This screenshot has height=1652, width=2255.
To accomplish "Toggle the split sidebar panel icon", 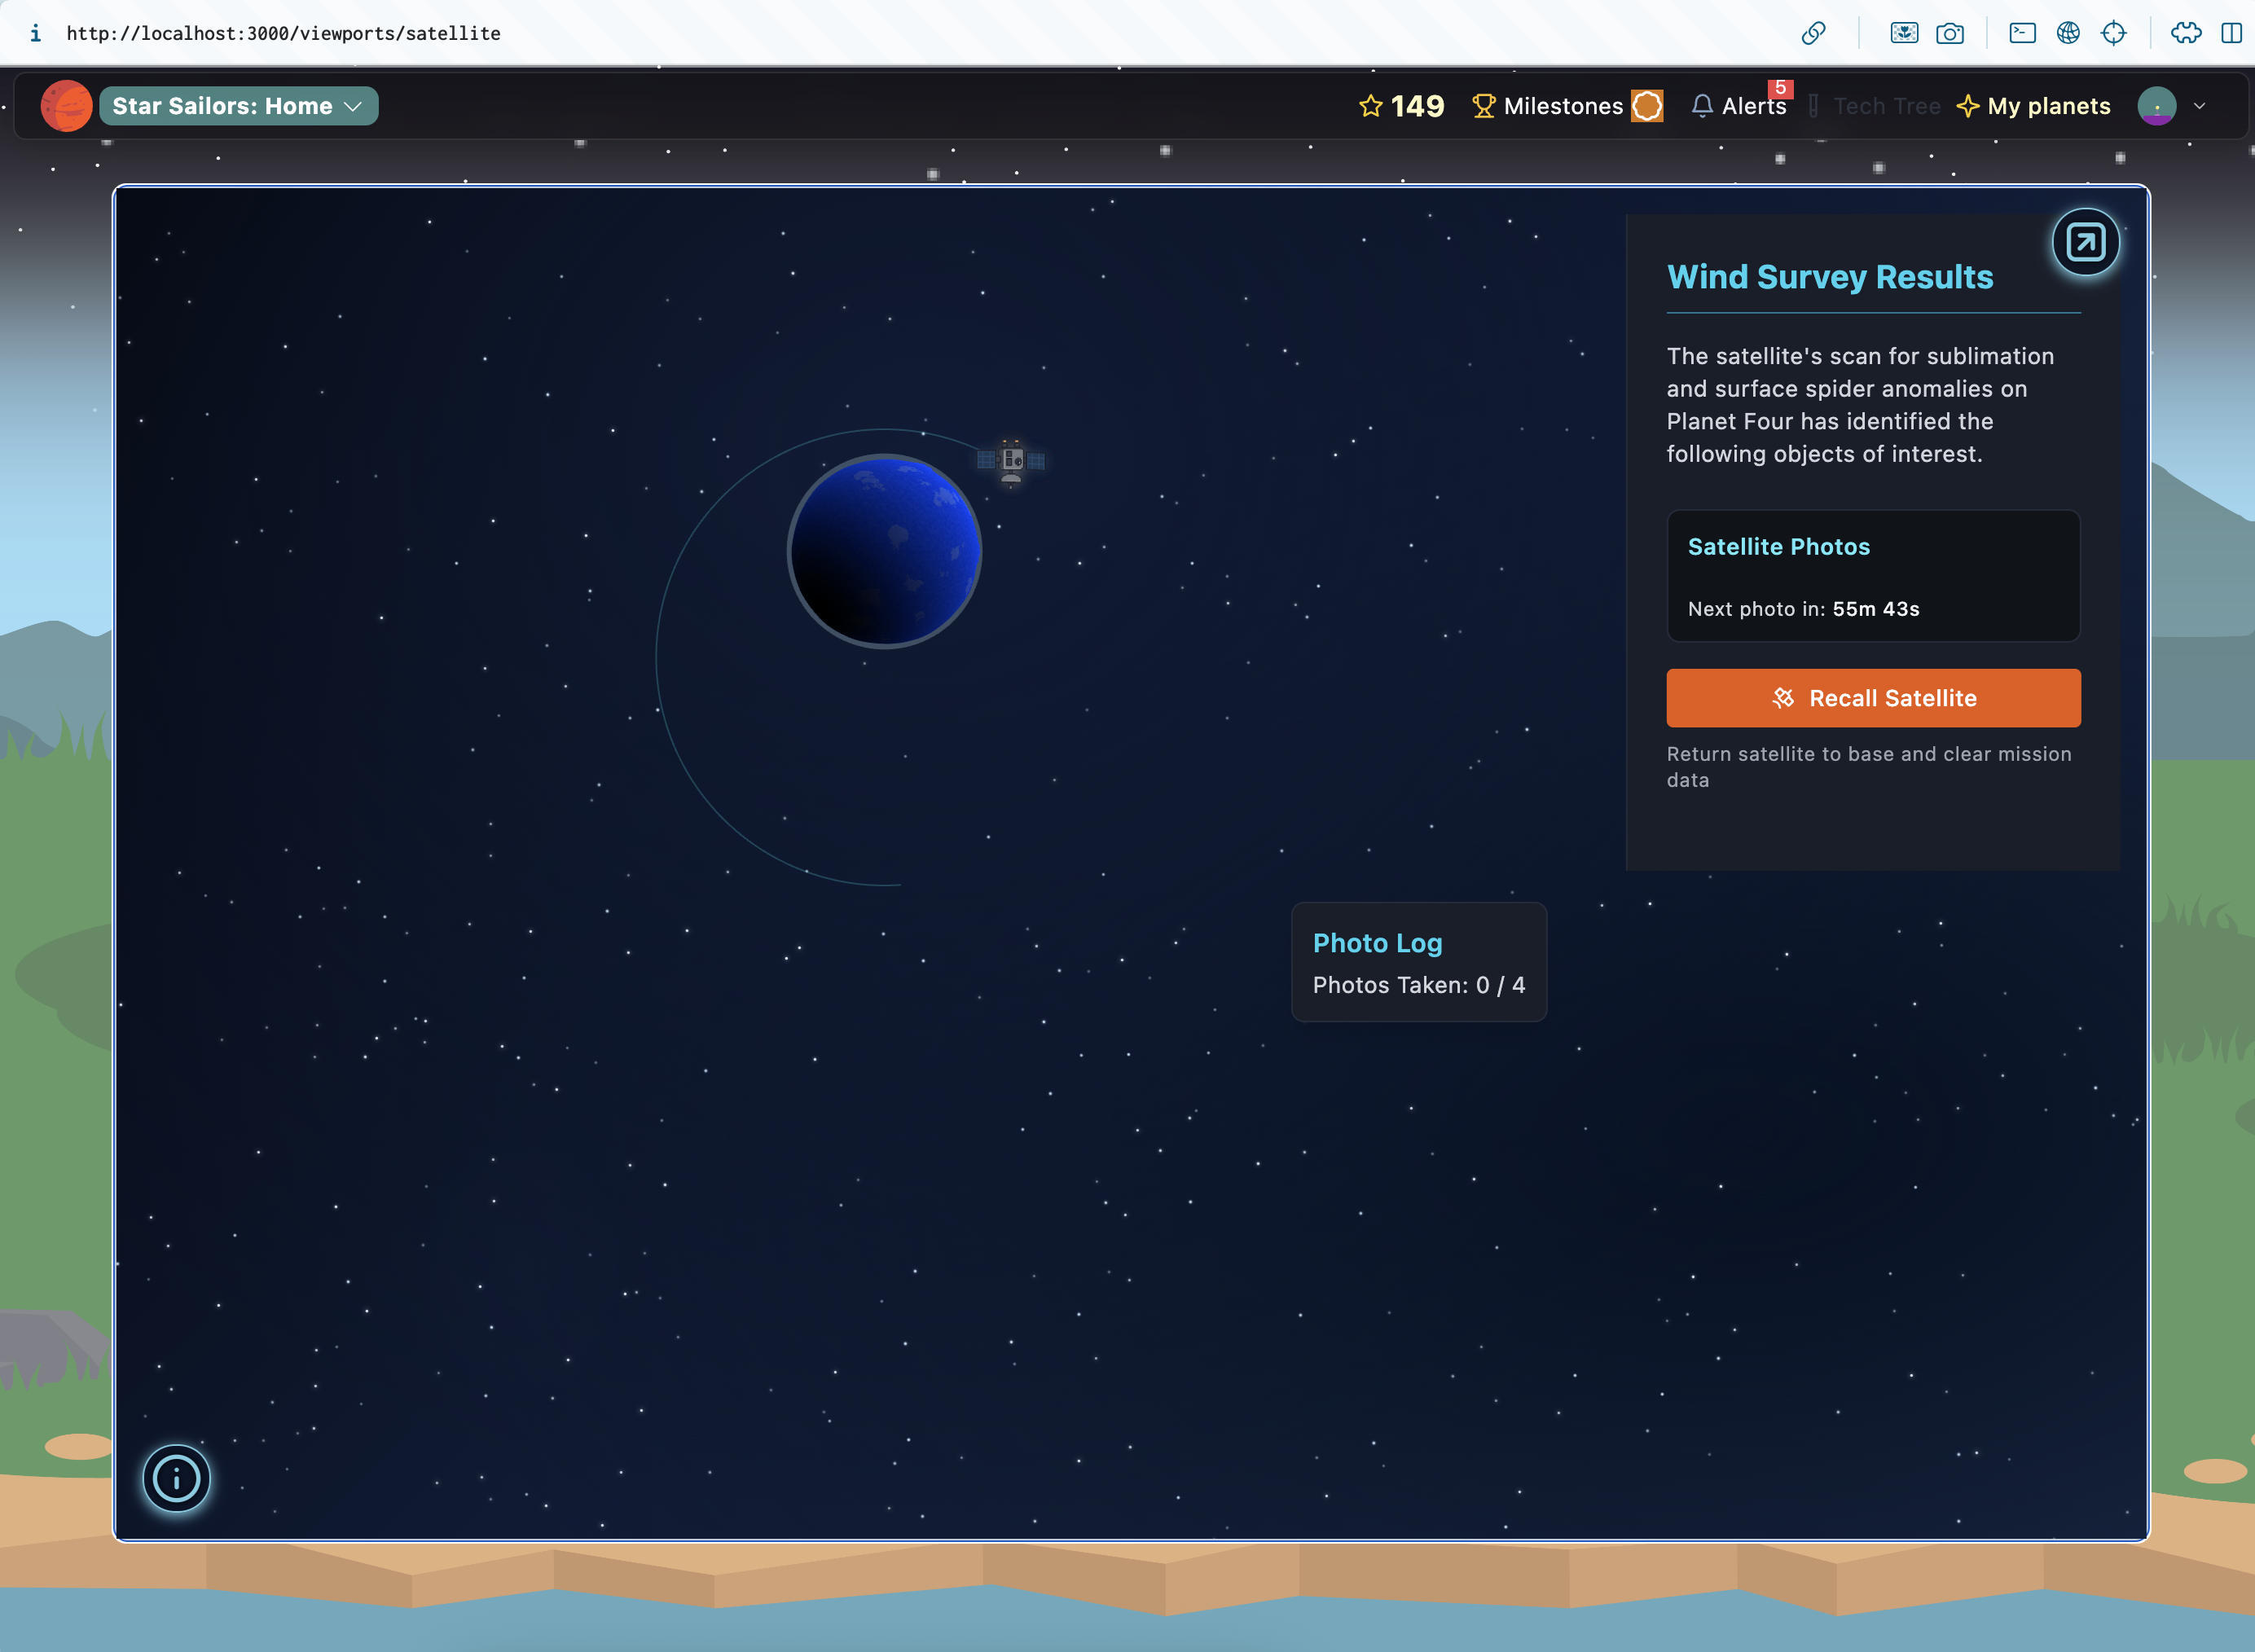I will pos(2231,33).
